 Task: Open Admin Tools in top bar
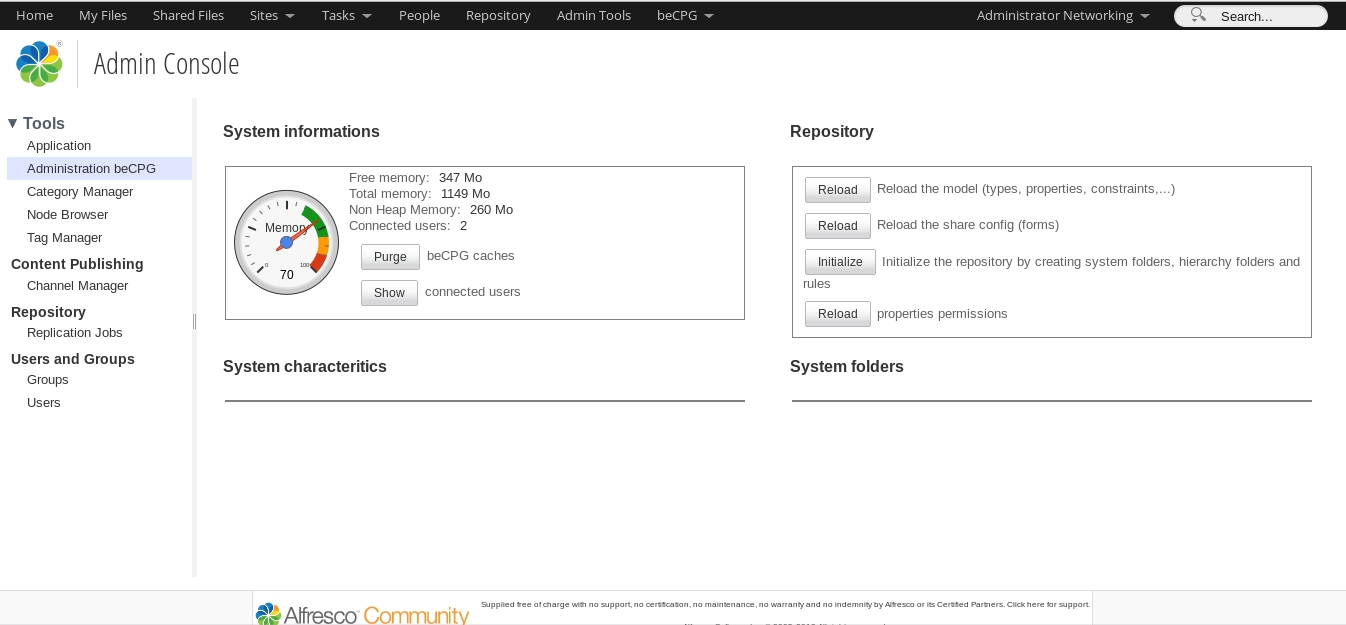594,15
